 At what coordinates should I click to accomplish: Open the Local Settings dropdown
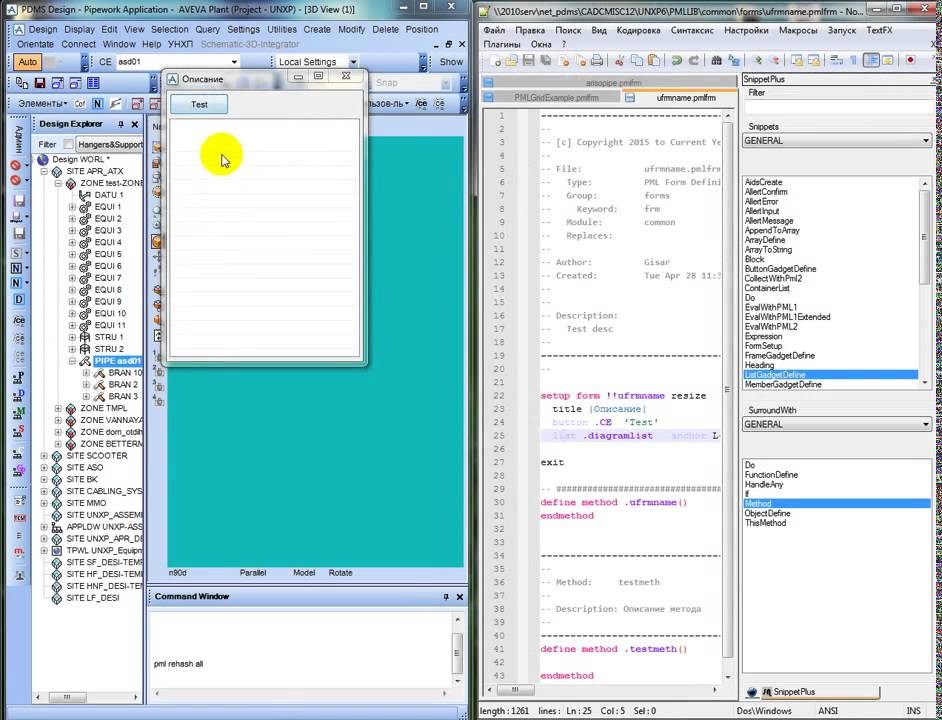click(353, 62)
